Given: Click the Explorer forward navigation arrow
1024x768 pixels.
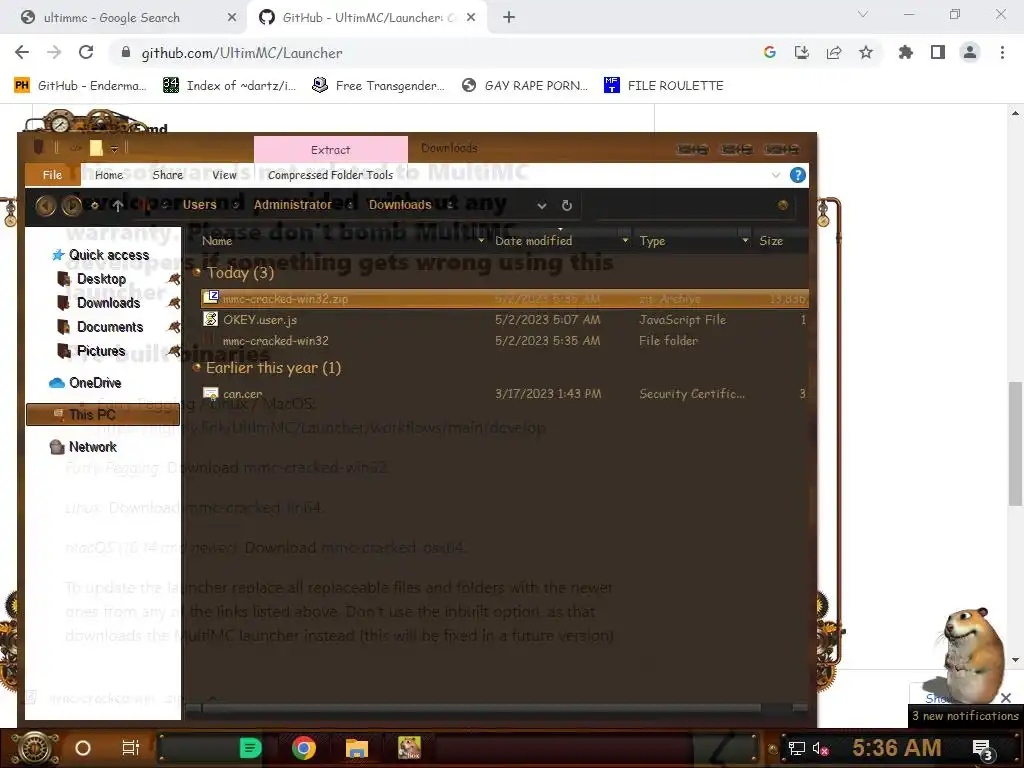Looking at the screenshot, I should point(71,206).
